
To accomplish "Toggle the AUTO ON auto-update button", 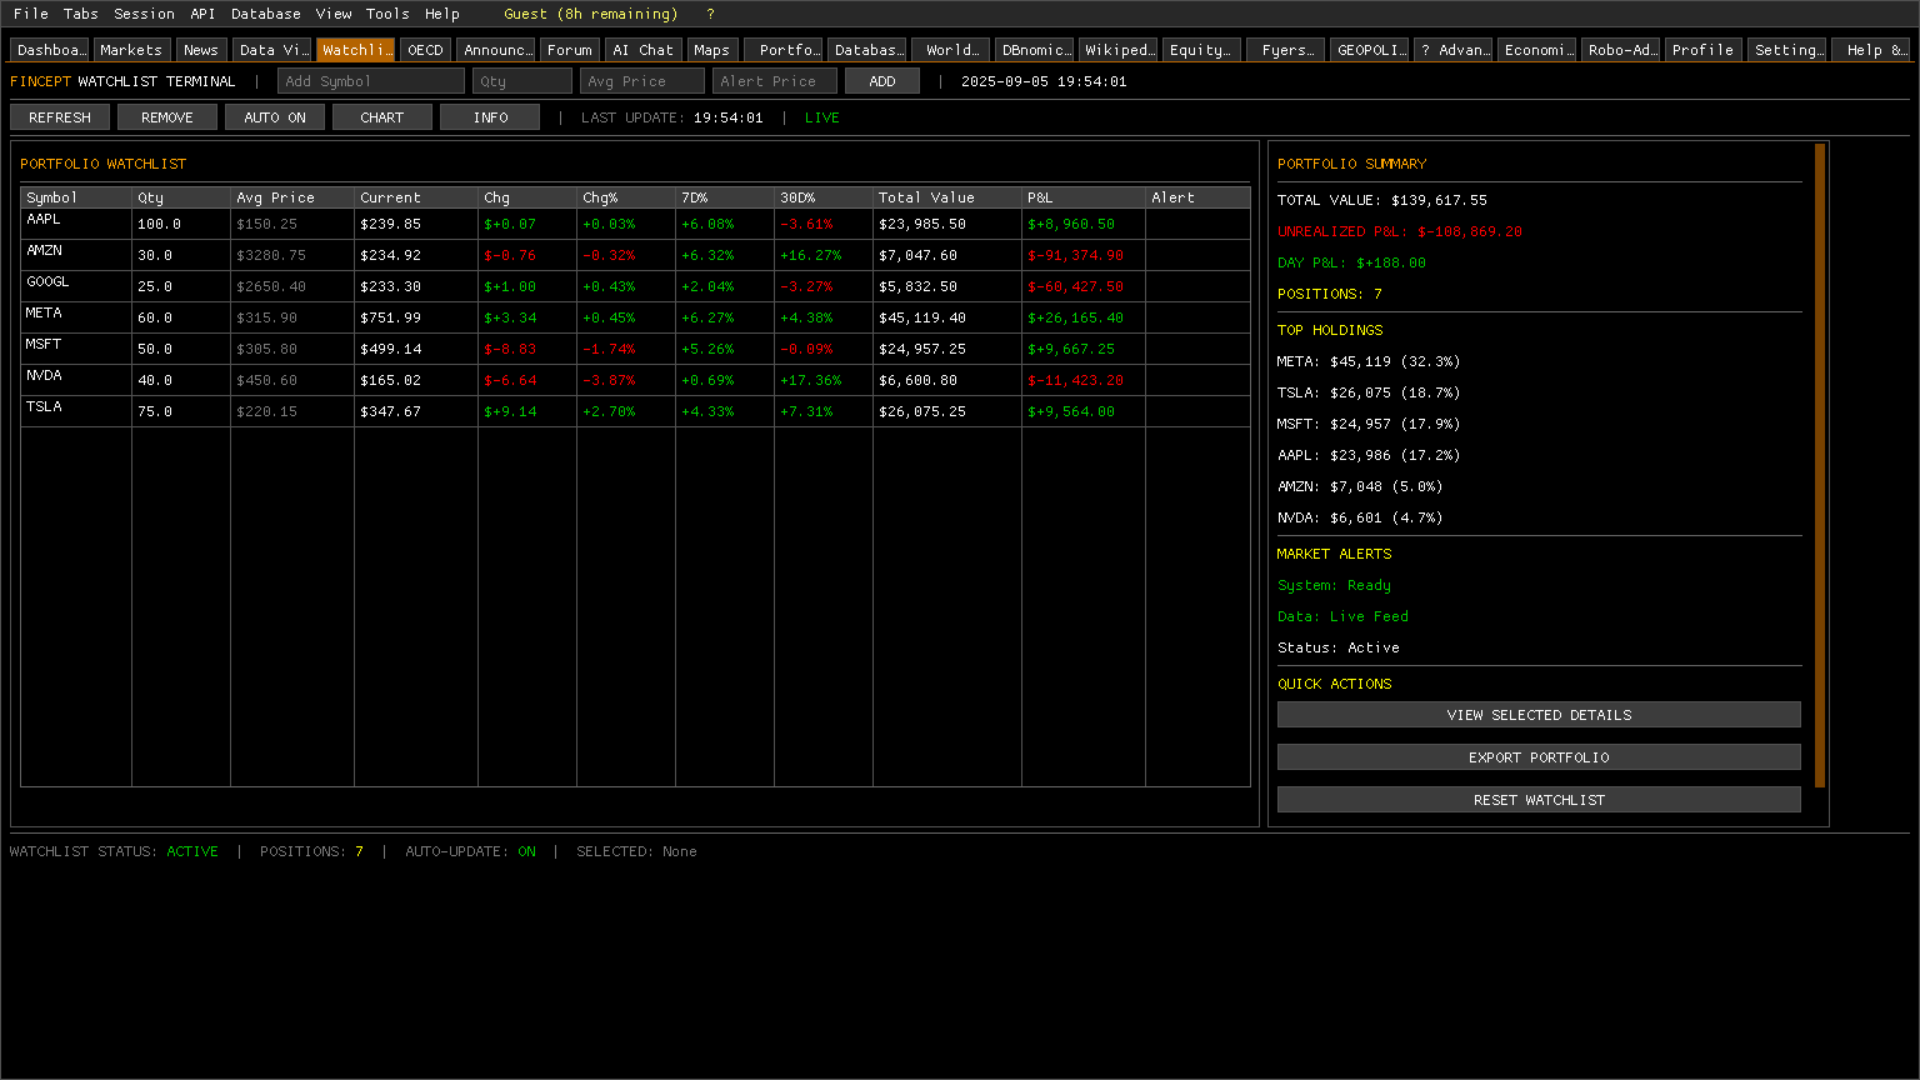I will [x=275, y=118].
